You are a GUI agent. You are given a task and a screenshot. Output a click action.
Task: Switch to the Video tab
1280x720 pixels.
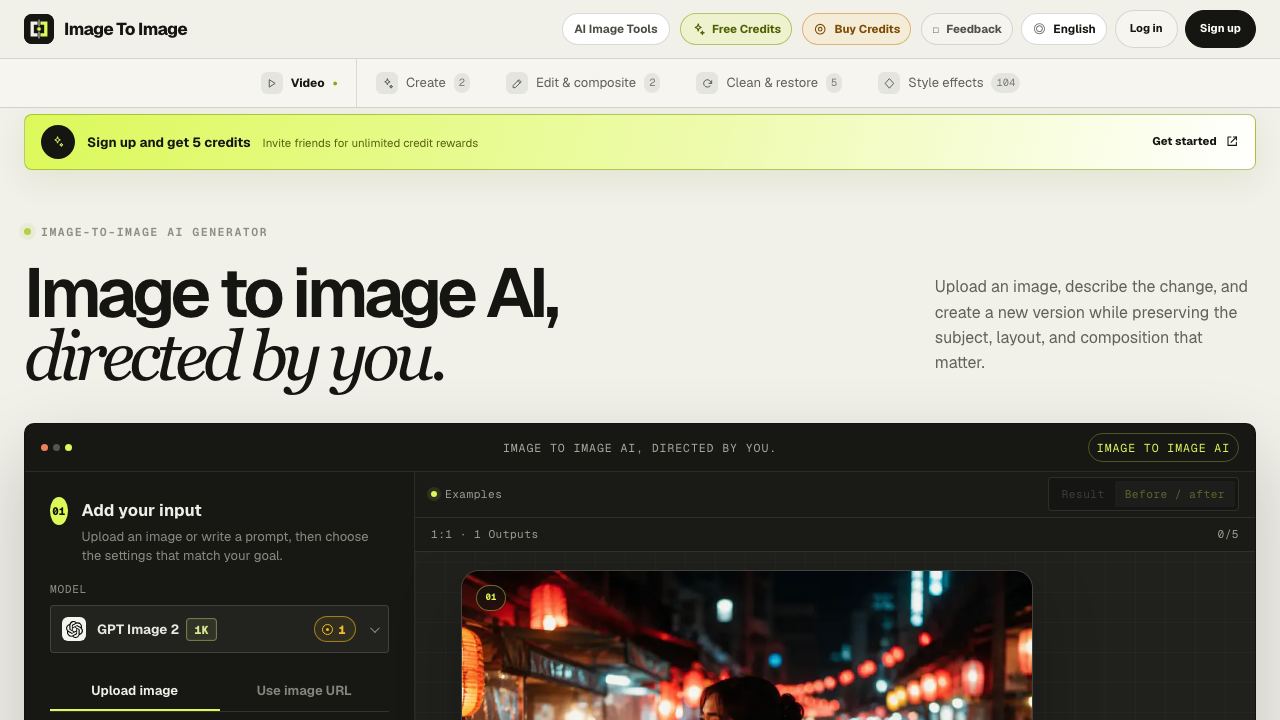300,83
